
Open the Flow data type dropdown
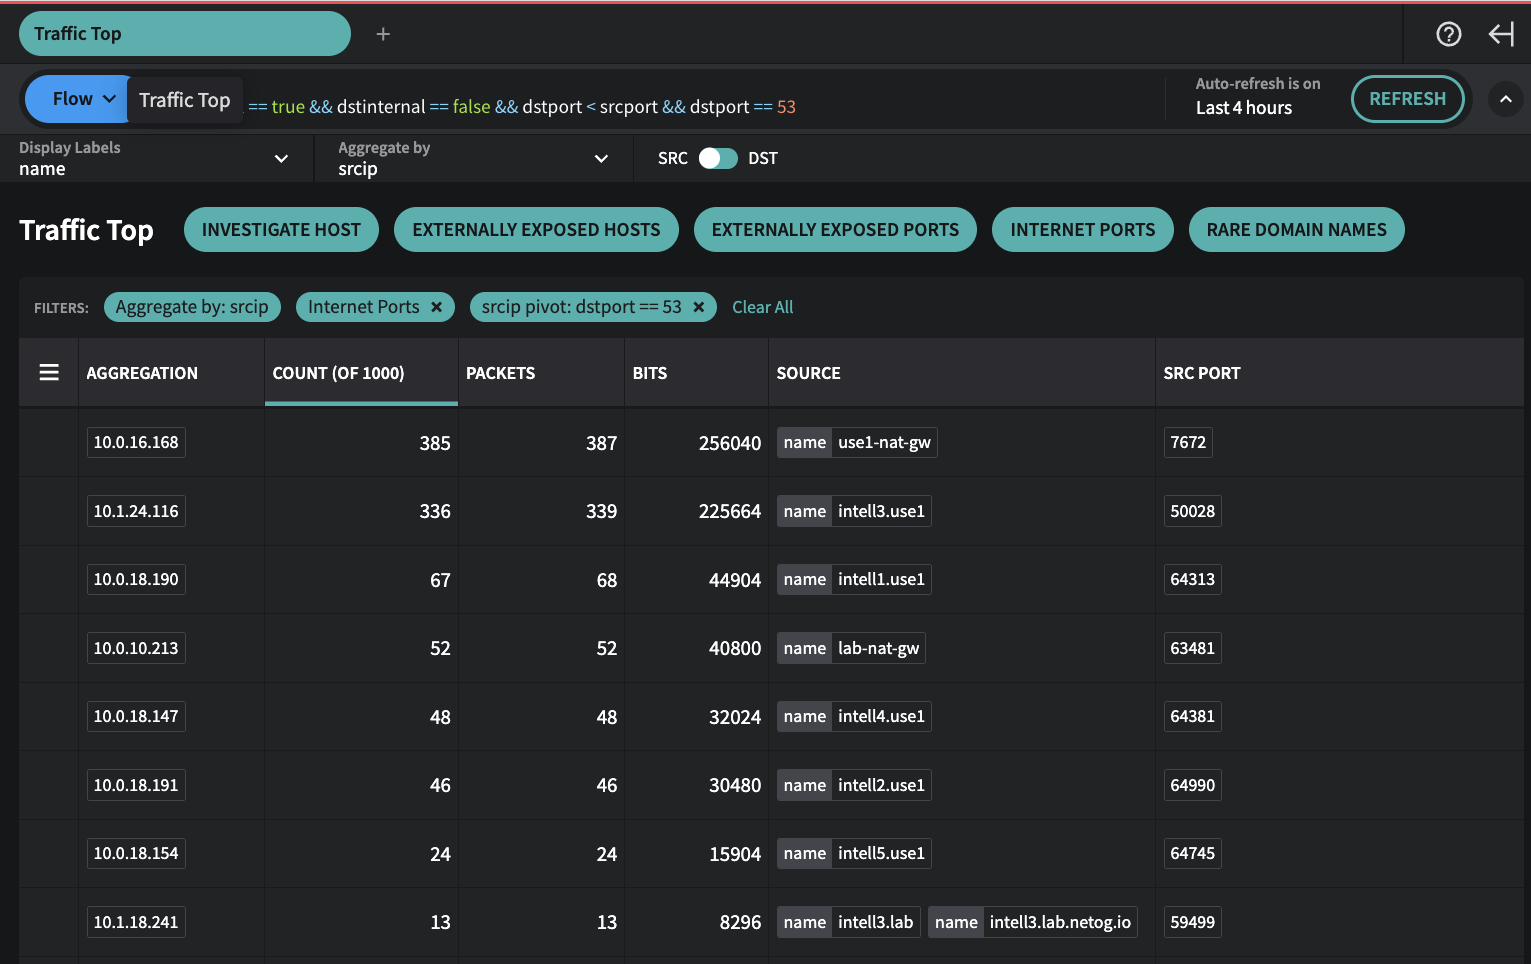pyautogui.click(x=76, y=98)
